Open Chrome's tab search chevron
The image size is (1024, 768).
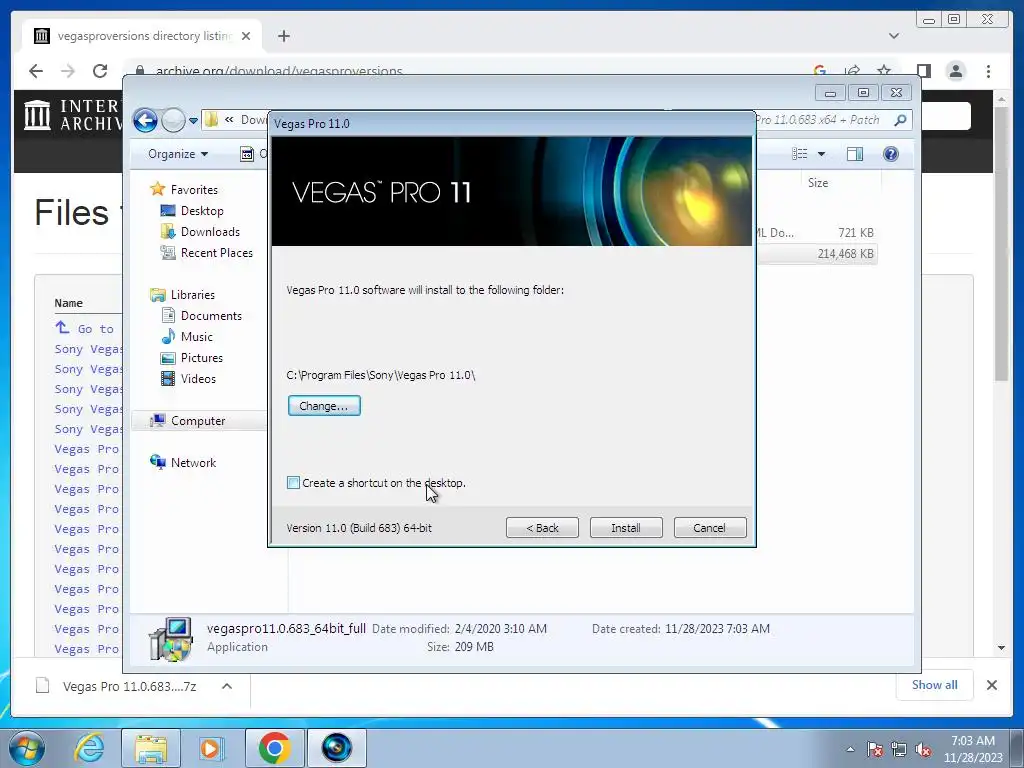click(x=893, y=36)
